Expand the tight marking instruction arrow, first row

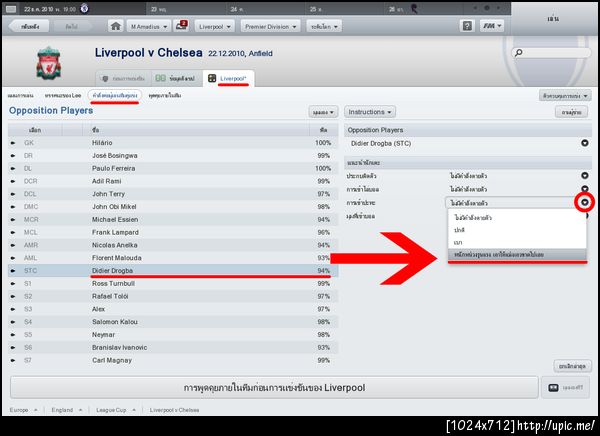[x=585, y=176]
